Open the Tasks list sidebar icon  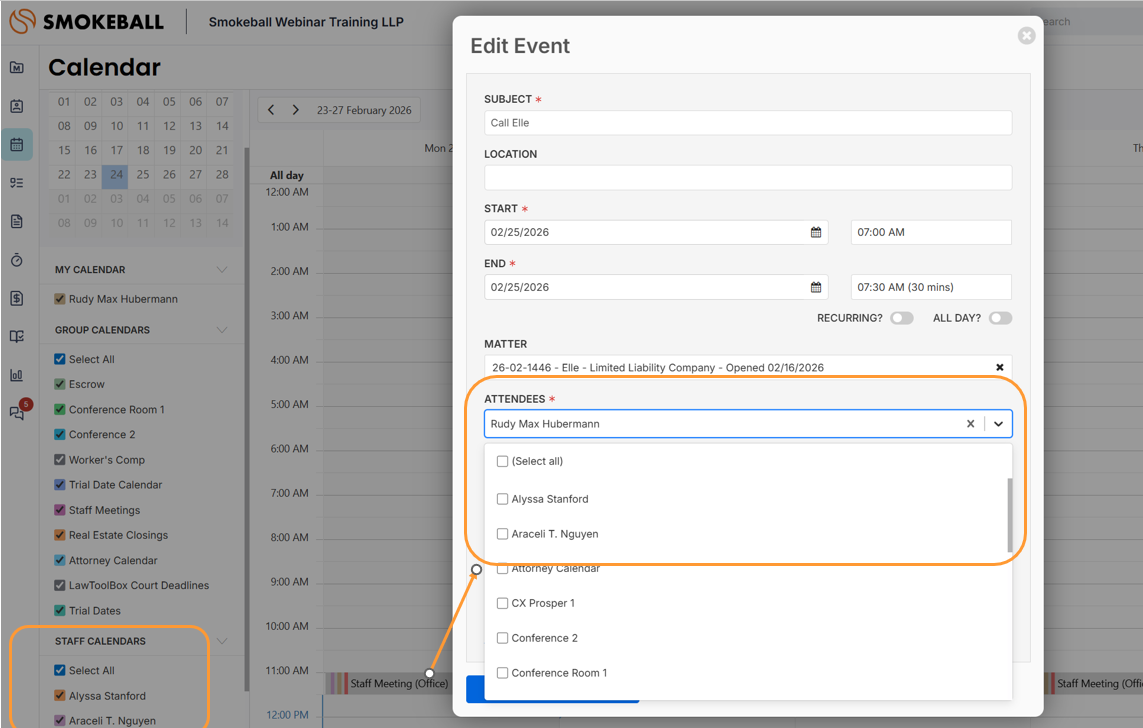pos(17,183)
